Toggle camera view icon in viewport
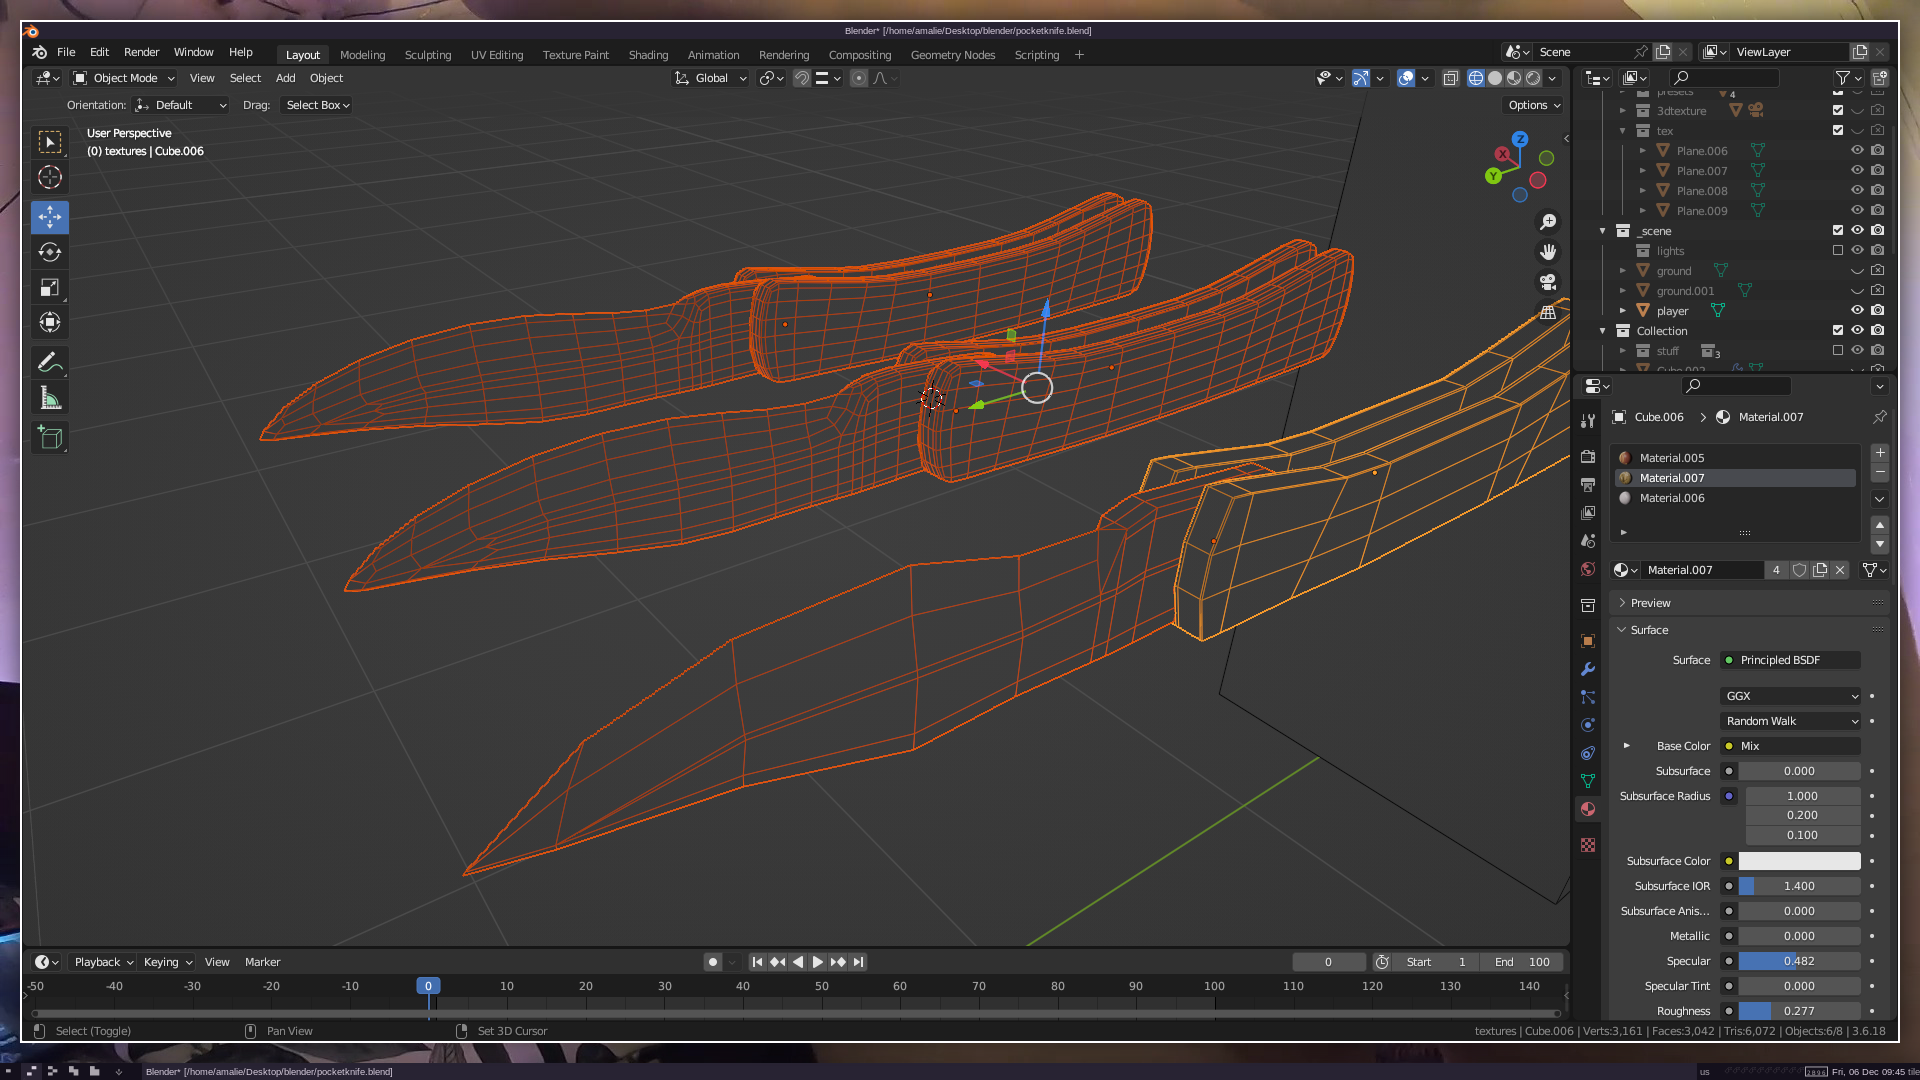Screen dimensions: 1920x1080 (1548, 282)
